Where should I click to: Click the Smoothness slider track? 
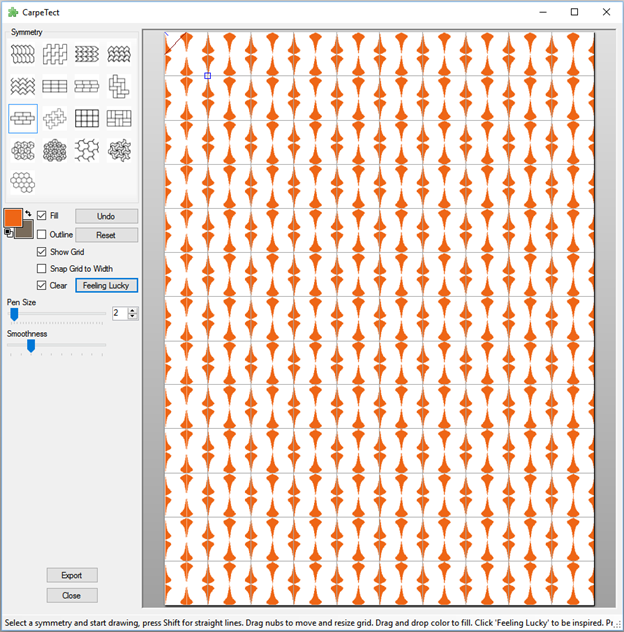click(x=57, y=346)
